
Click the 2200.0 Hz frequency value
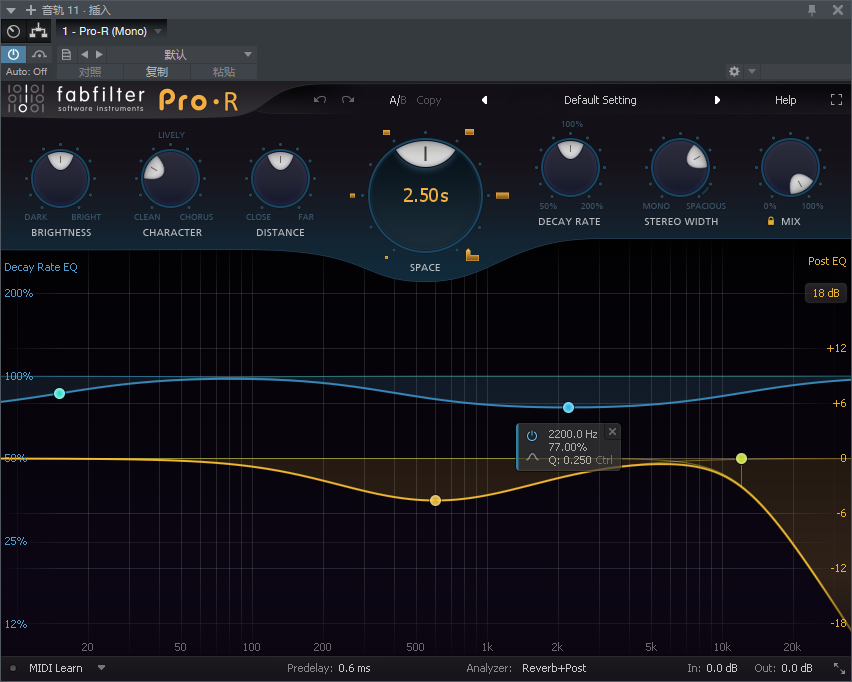pos(573,434)
